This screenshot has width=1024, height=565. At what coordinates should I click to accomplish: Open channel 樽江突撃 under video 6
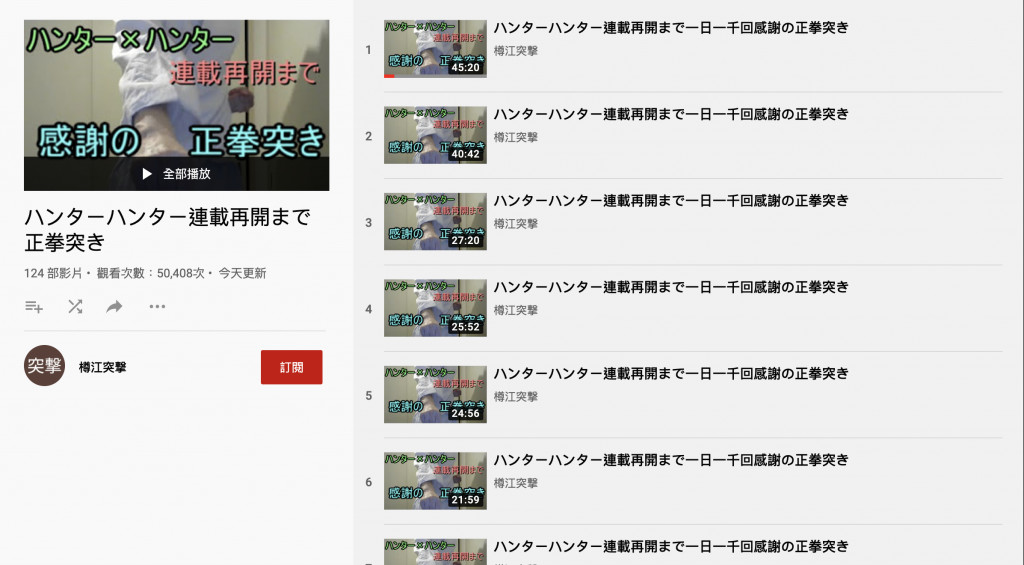click(x=516, y=483)
